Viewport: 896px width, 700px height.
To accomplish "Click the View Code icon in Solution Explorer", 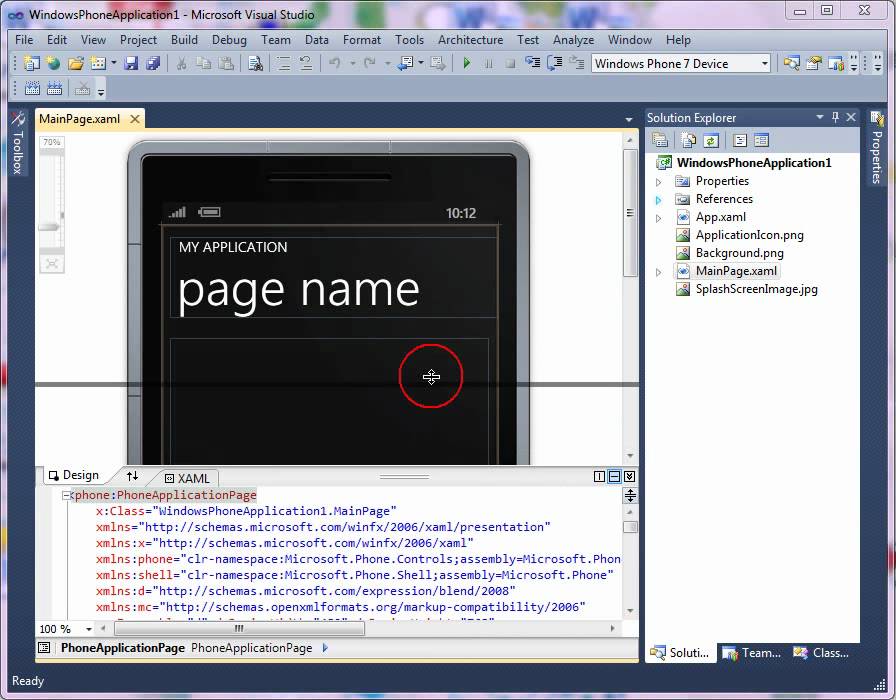I will click(740, 140).
